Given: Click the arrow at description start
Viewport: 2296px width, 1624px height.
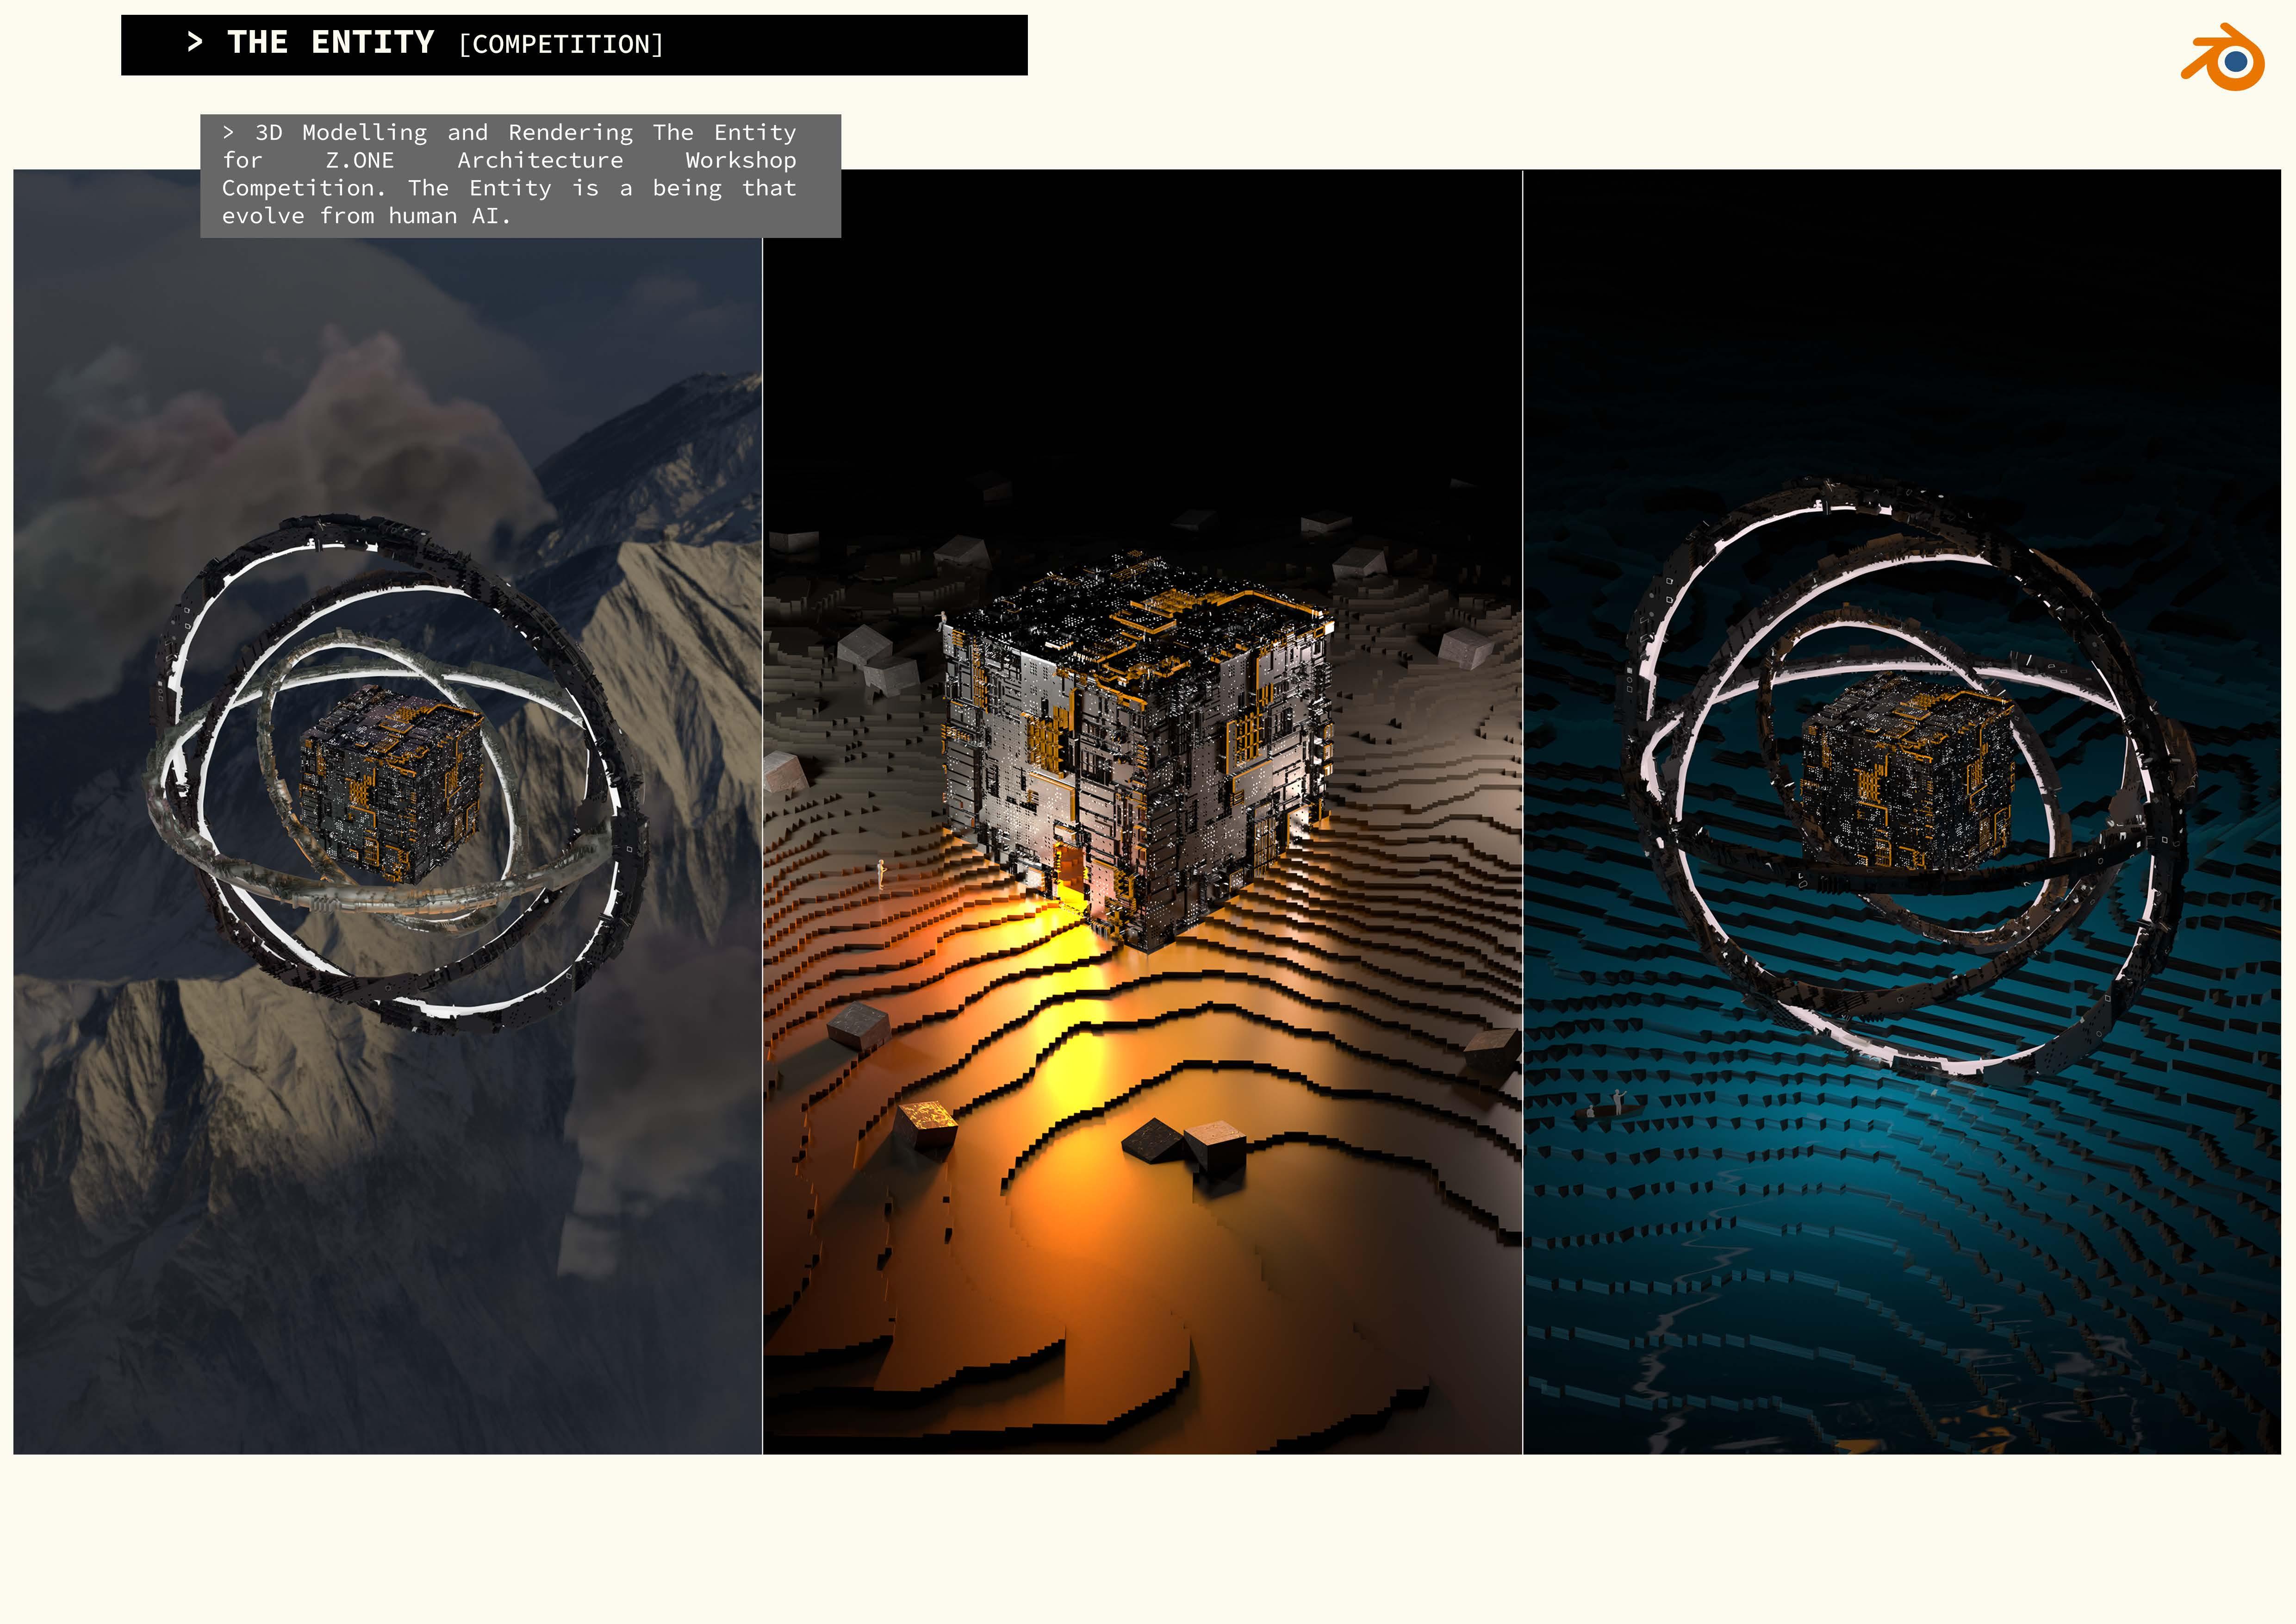Looking at the screenshot, I should tap(229, 132).
